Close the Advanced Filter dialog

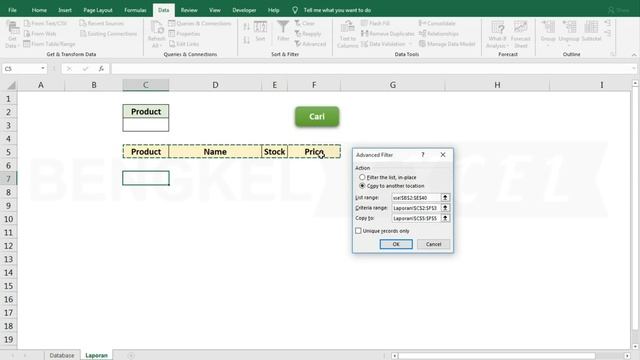coord(443,155)
